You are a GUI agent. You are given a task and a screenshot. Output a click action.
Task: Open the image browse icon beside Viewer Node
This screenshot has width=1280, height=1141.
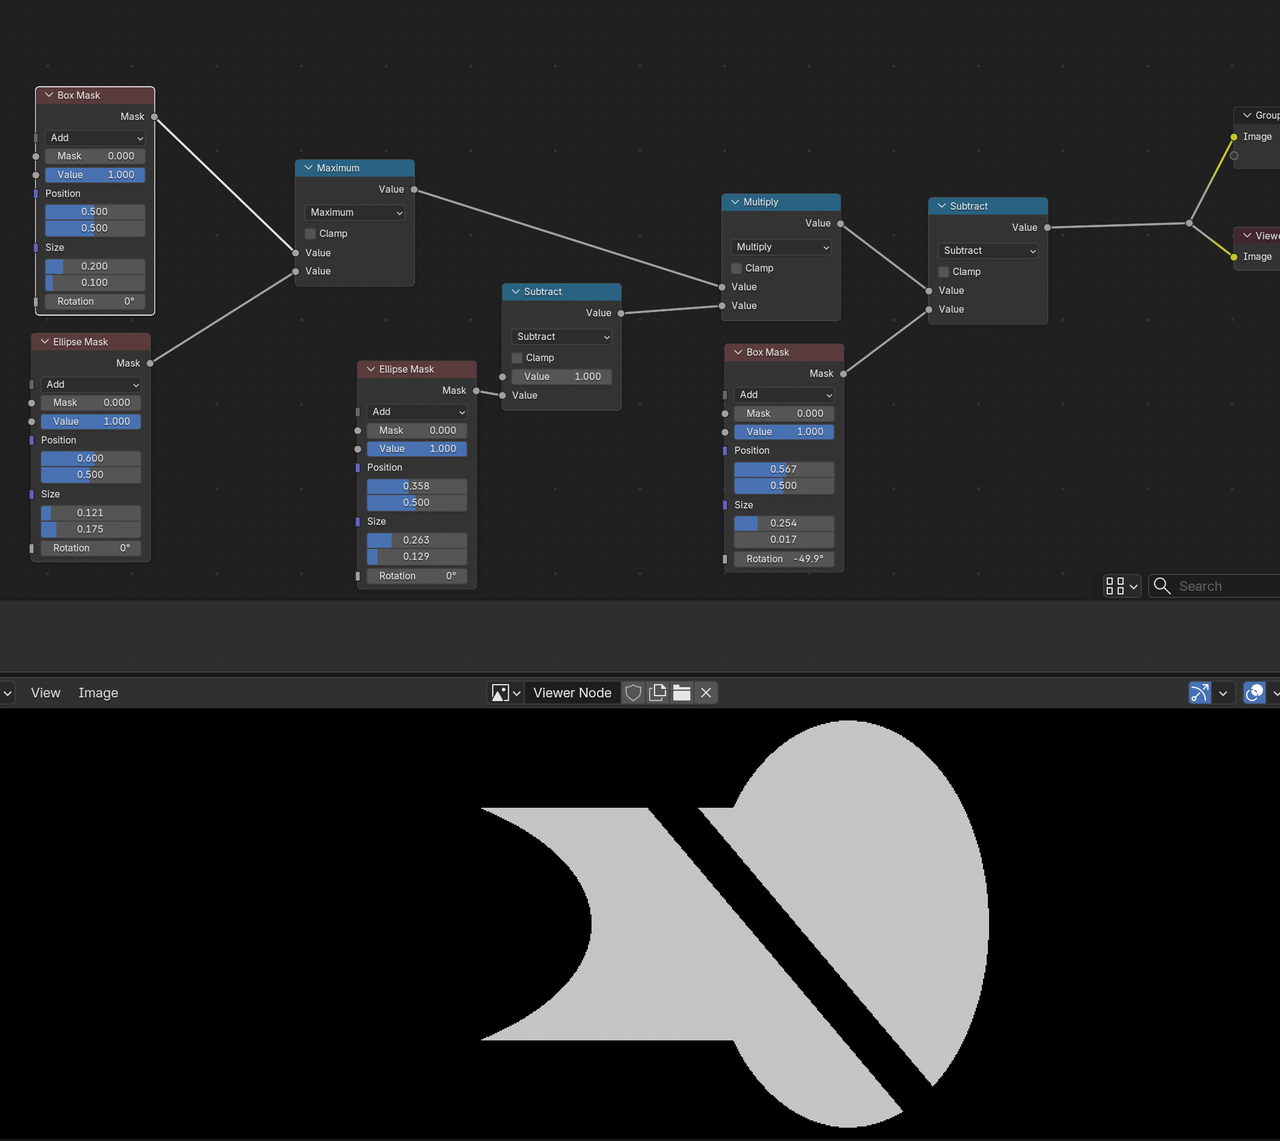[x=506, y=692]
